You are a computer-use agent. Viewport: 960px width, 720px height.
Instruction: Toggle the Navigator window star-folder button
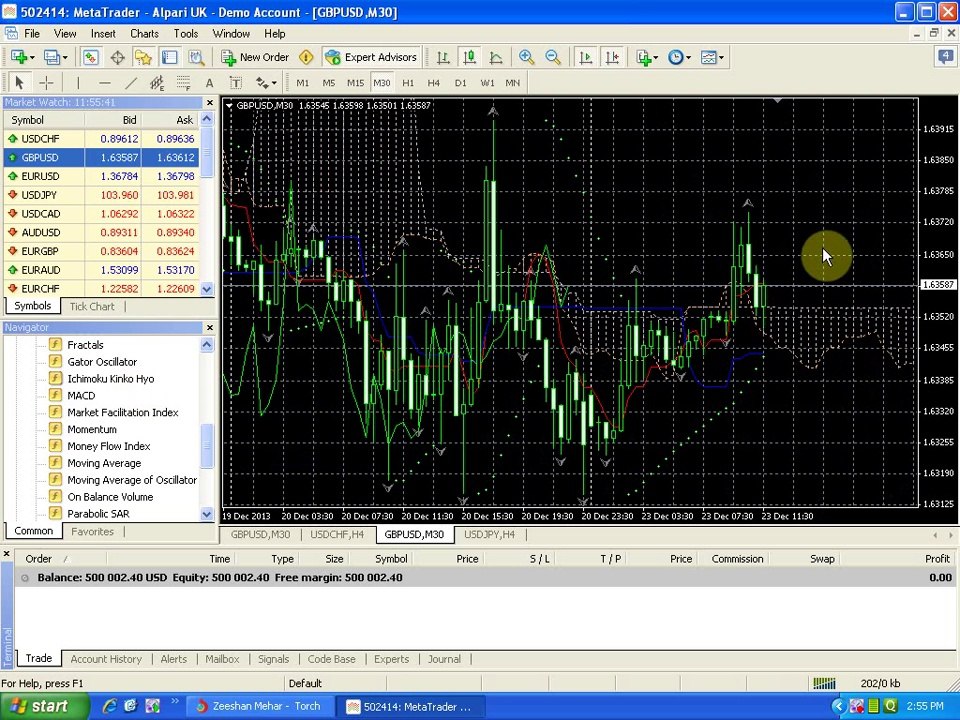[143, 58]
